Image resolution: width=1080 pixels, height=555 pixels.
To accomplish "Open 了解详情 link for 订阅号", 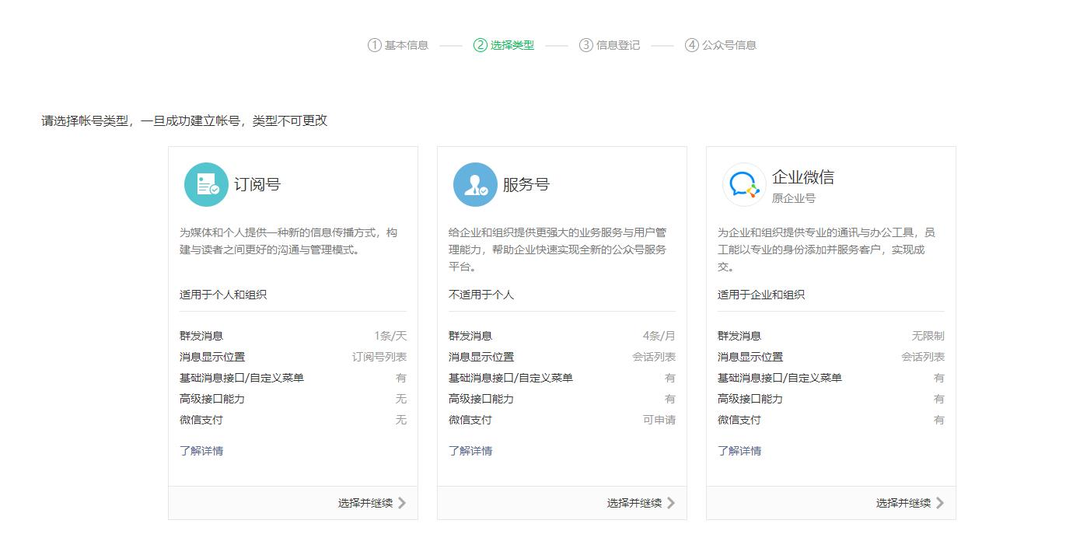I will 201,451.
